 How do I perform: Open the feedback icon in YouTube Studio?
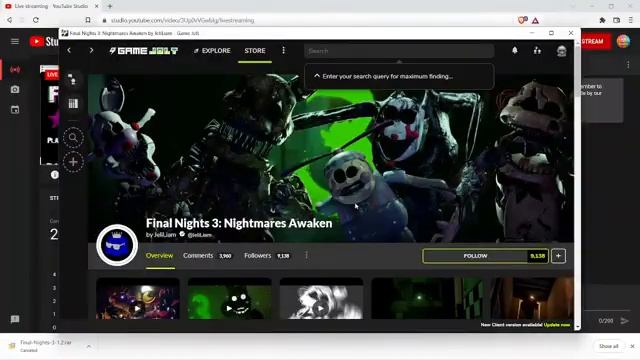point(15,319)
